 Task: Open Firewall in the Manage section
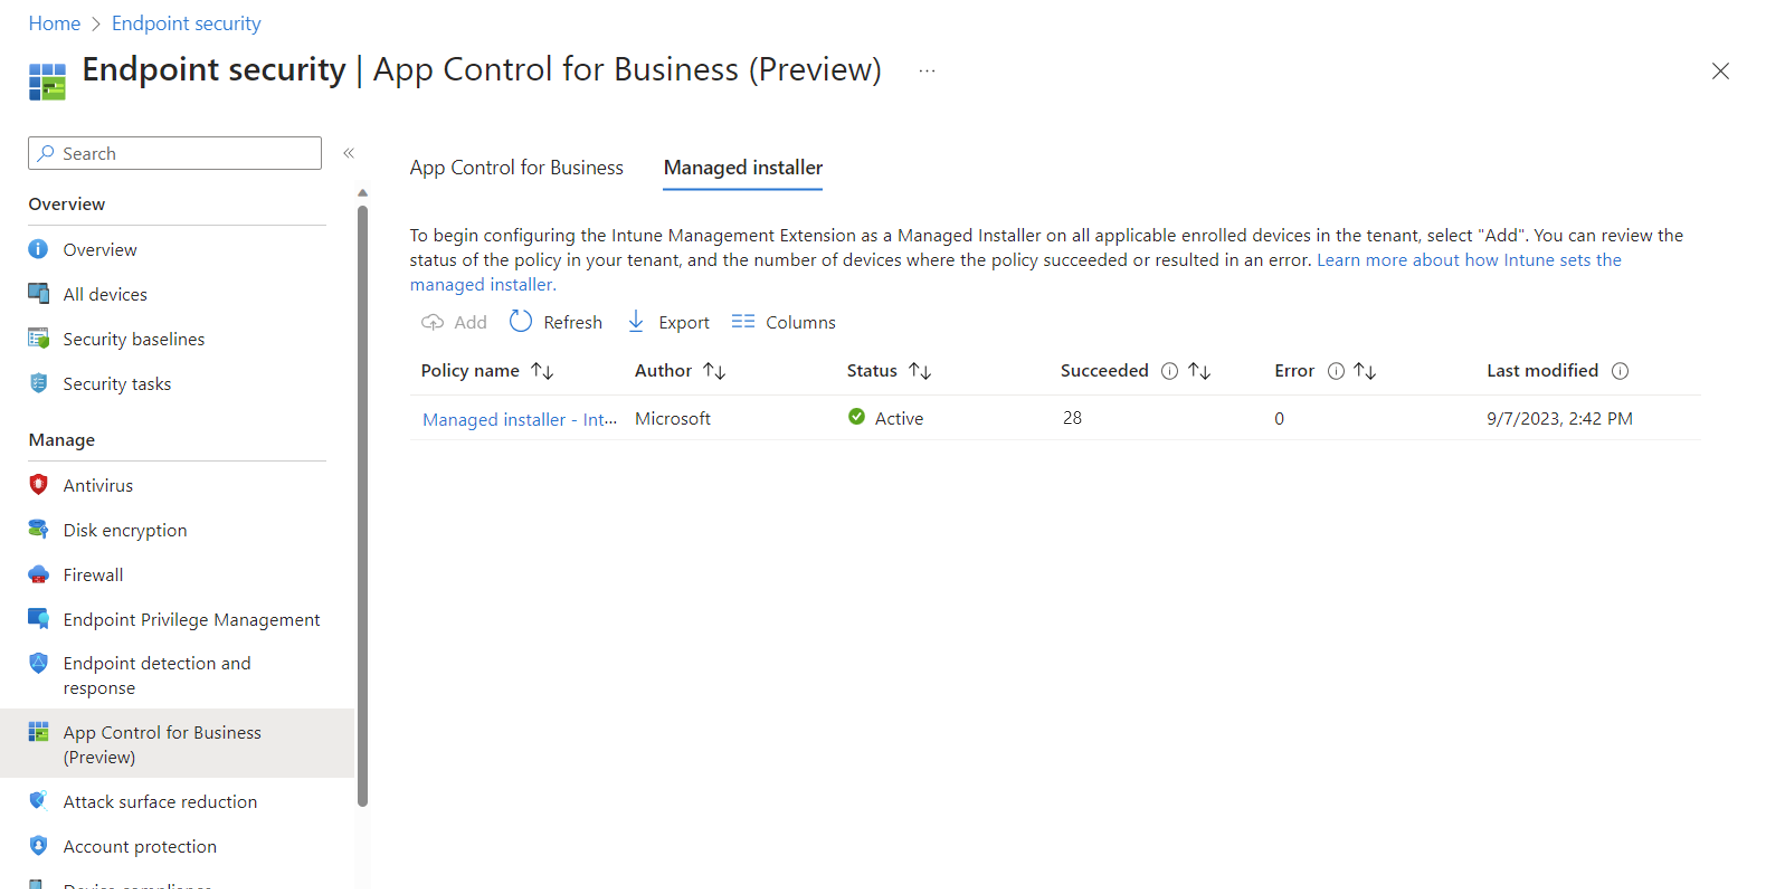(x=92, y=575)
